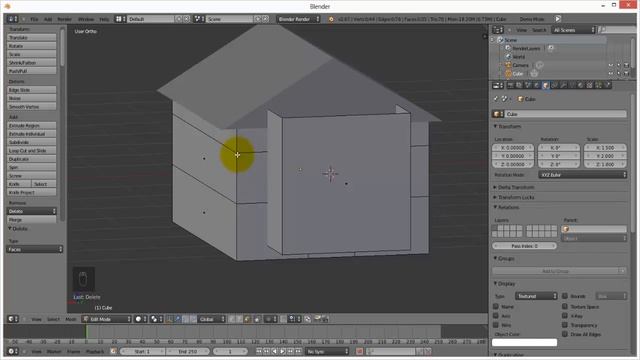Open the Faces type dropdown
The width and height of the screenshot is (640, 360).
tap(34, 249)
